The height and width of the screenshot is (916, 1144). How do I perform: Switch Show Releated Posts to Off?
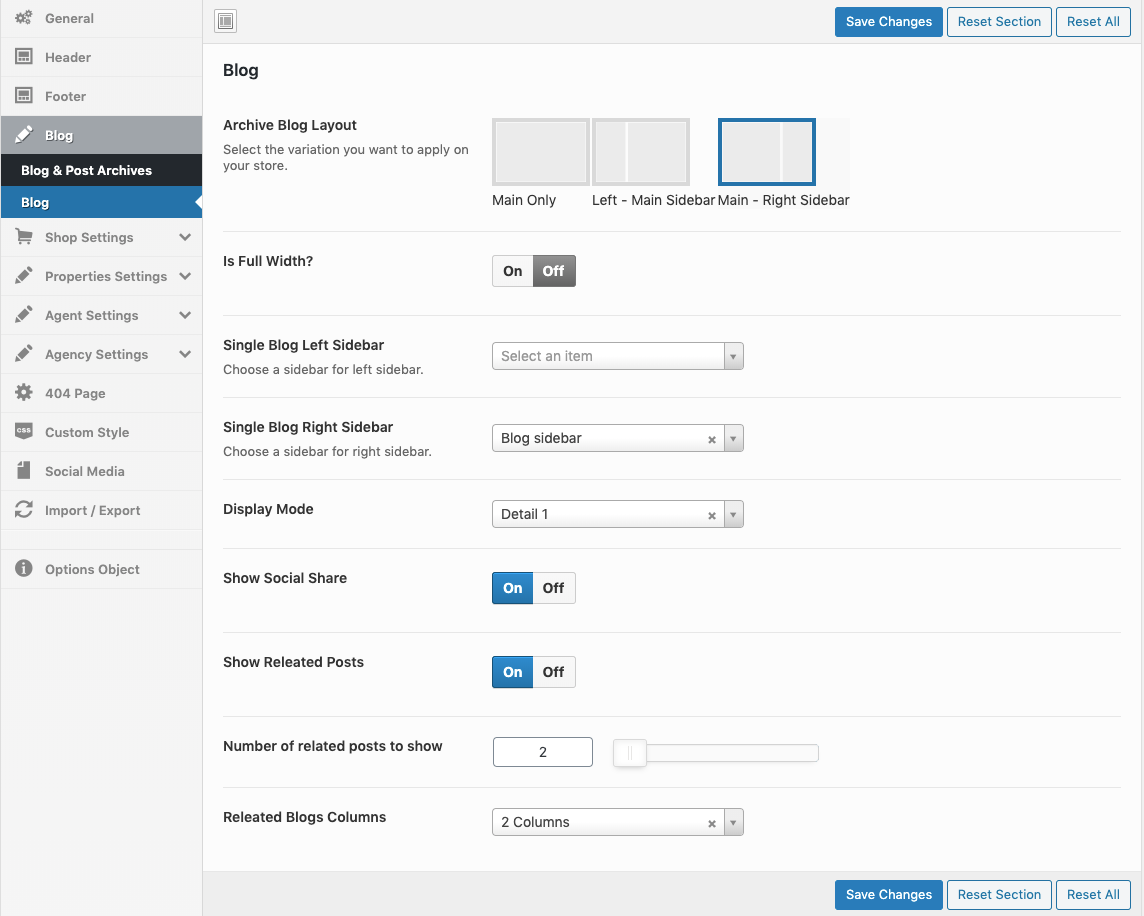[x=554, y=672]
